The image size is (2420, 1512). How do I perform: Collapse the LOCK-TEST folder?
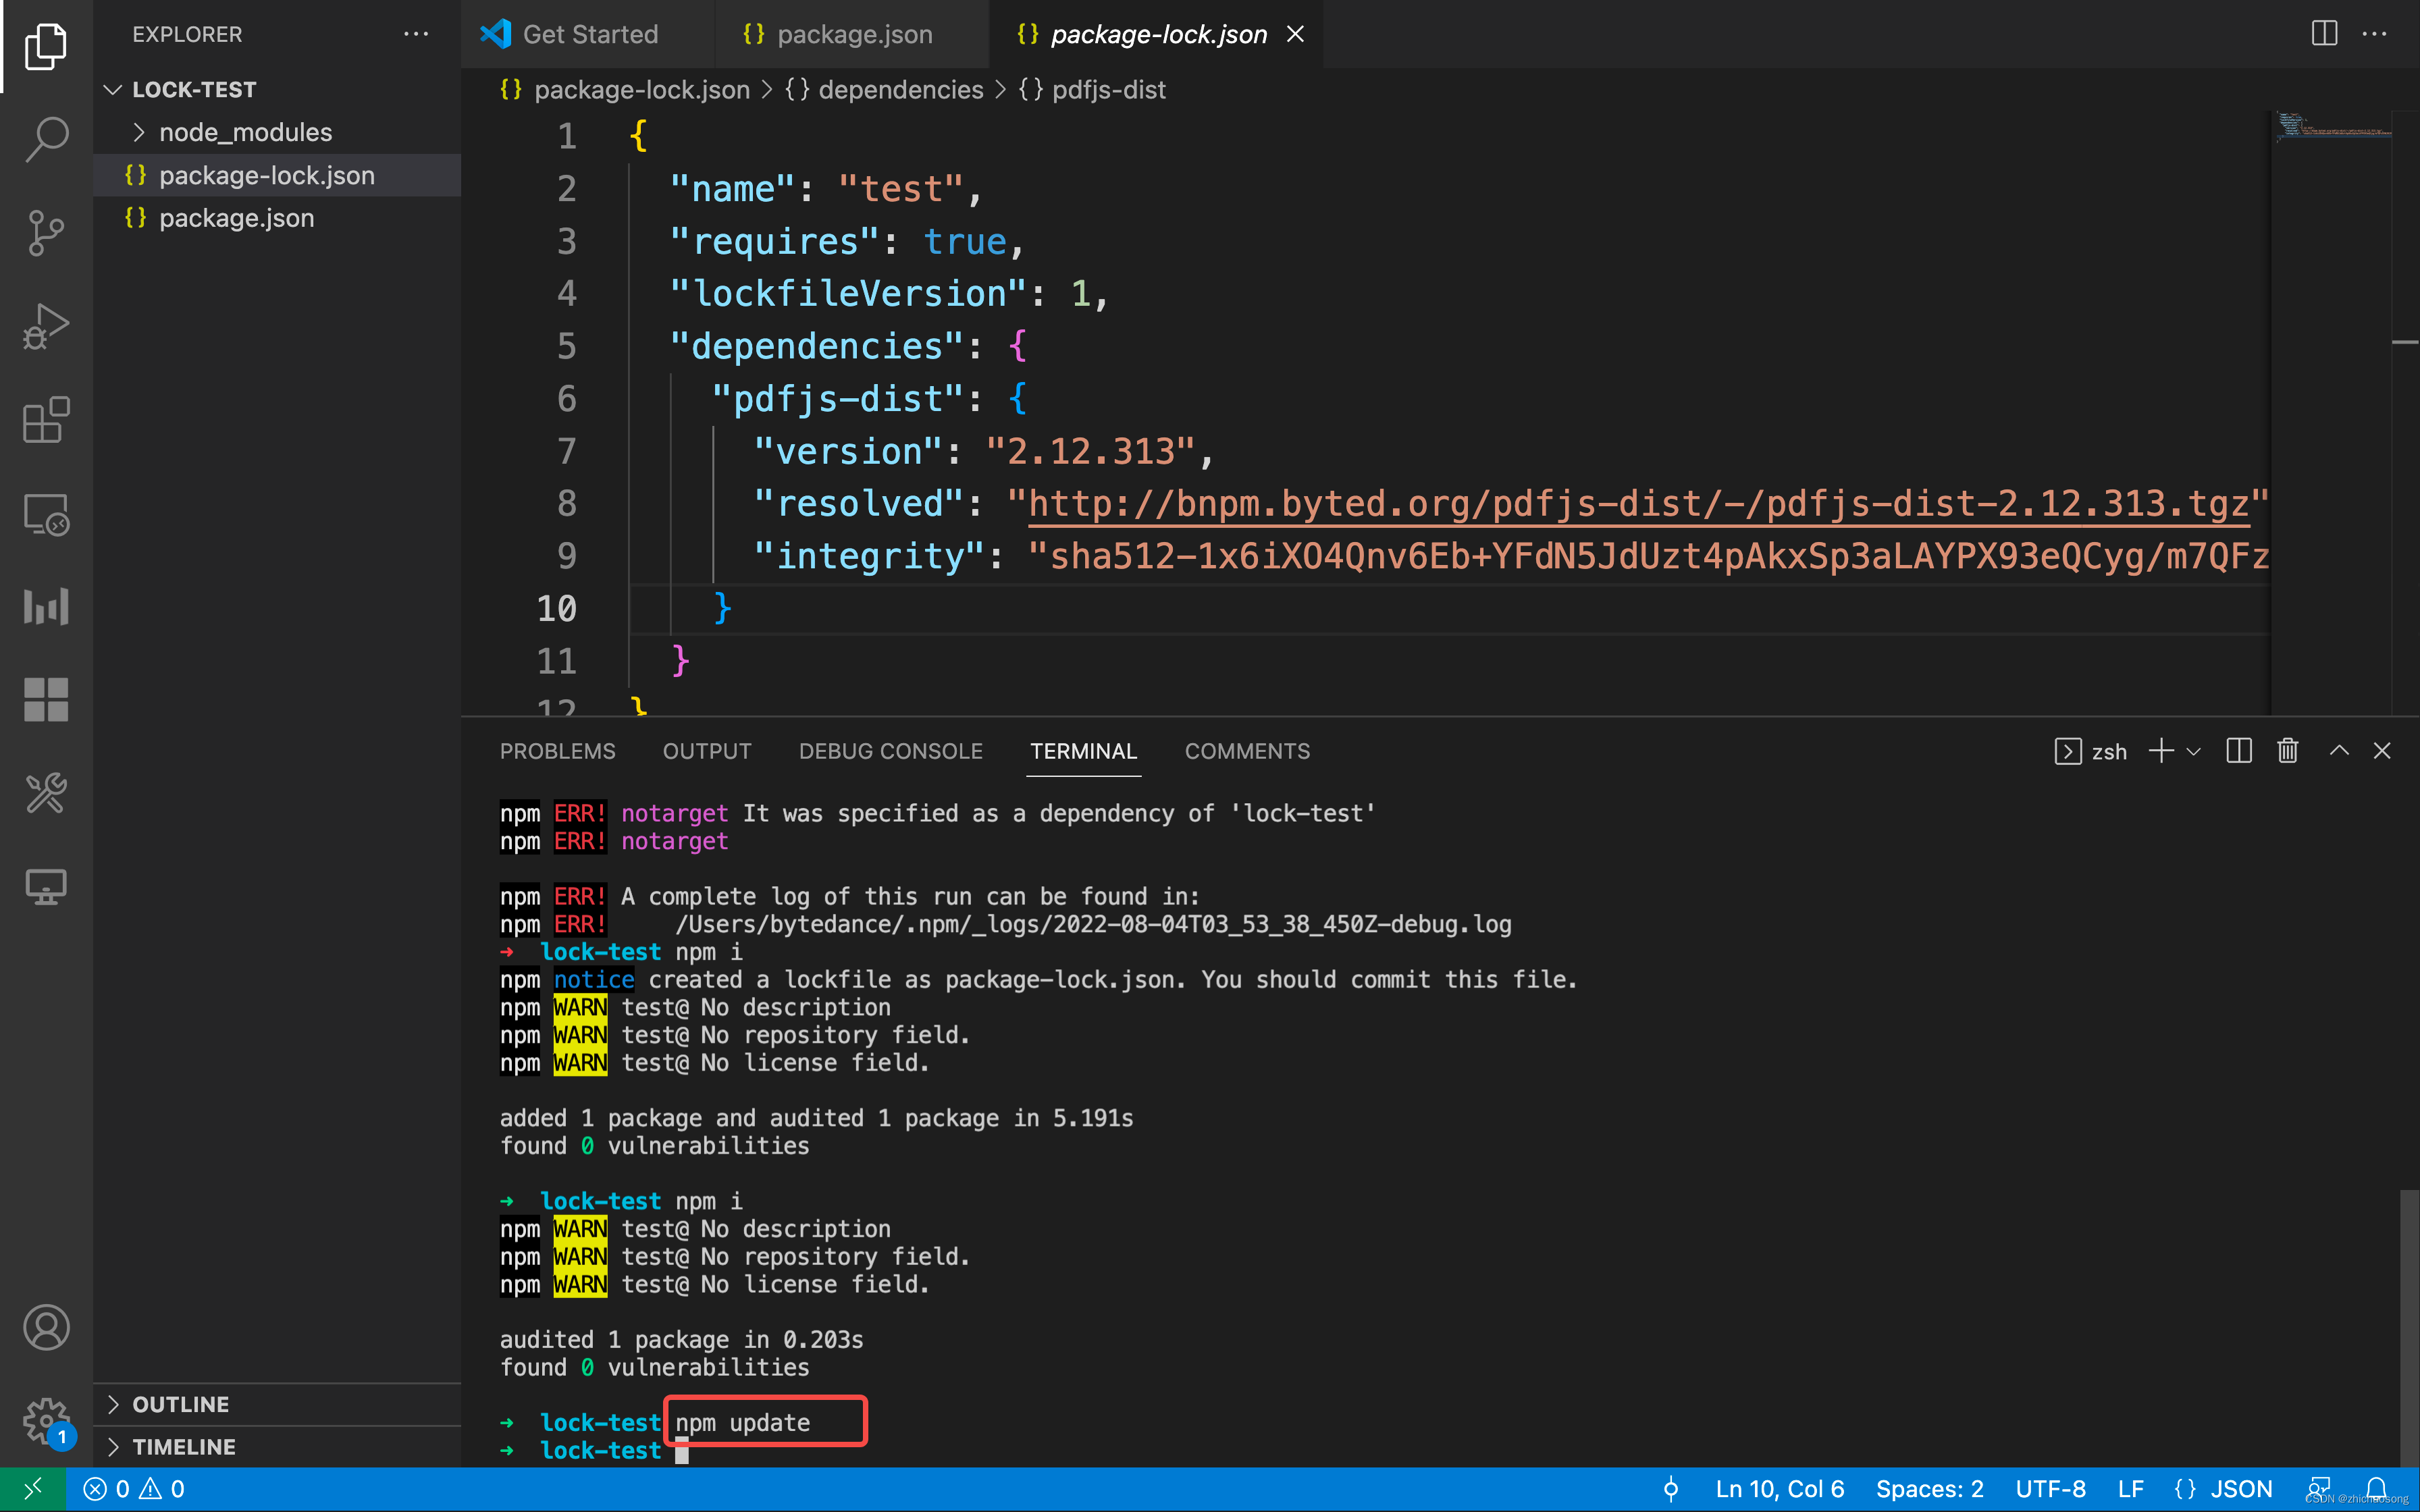[112, 89]
